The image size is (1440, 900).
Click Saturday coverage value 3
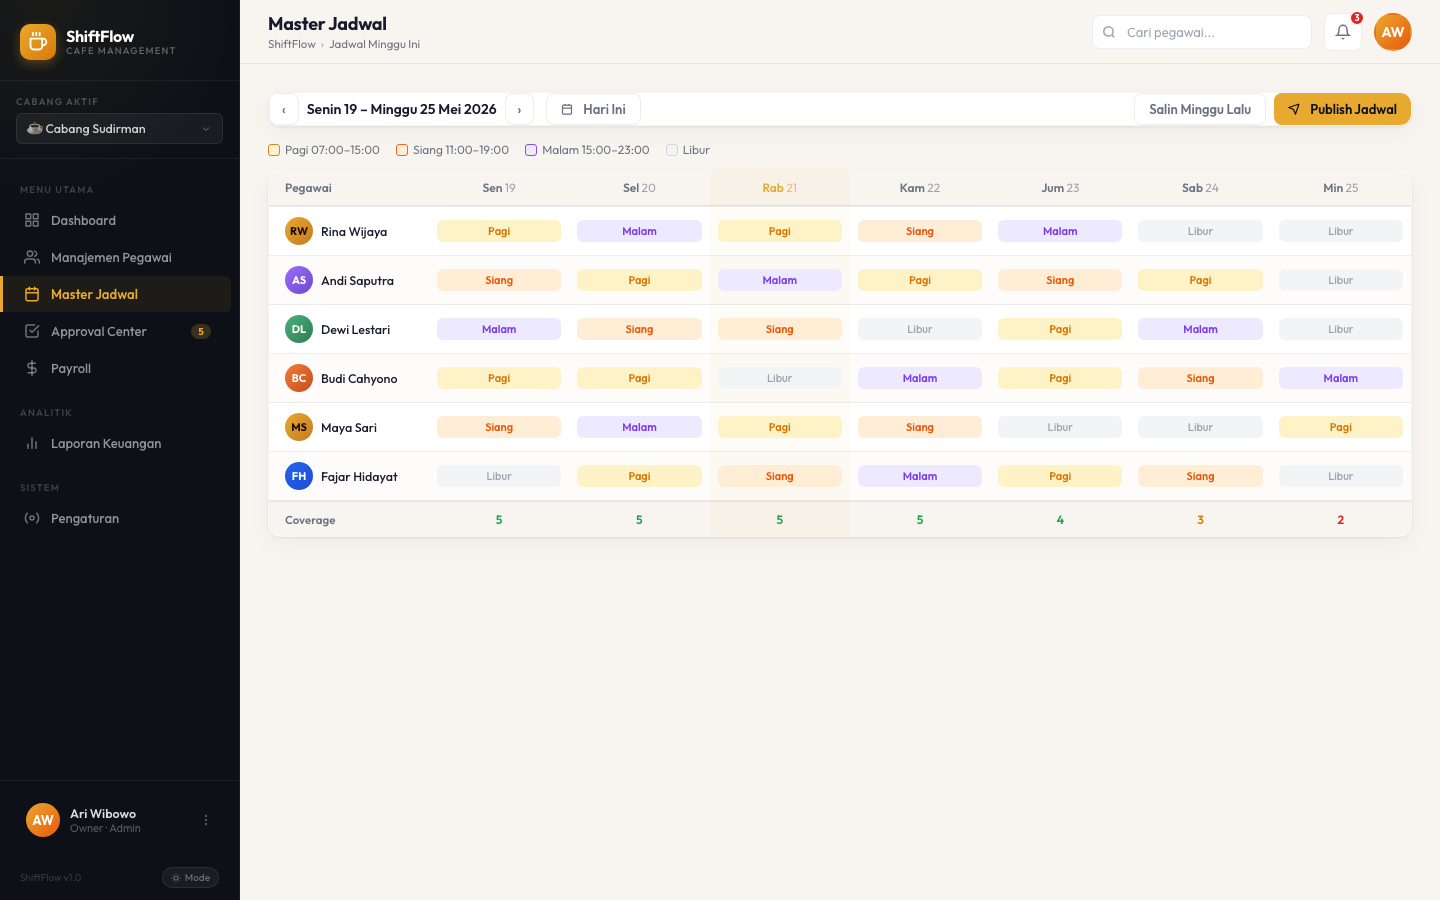(x=1200, y=520)
